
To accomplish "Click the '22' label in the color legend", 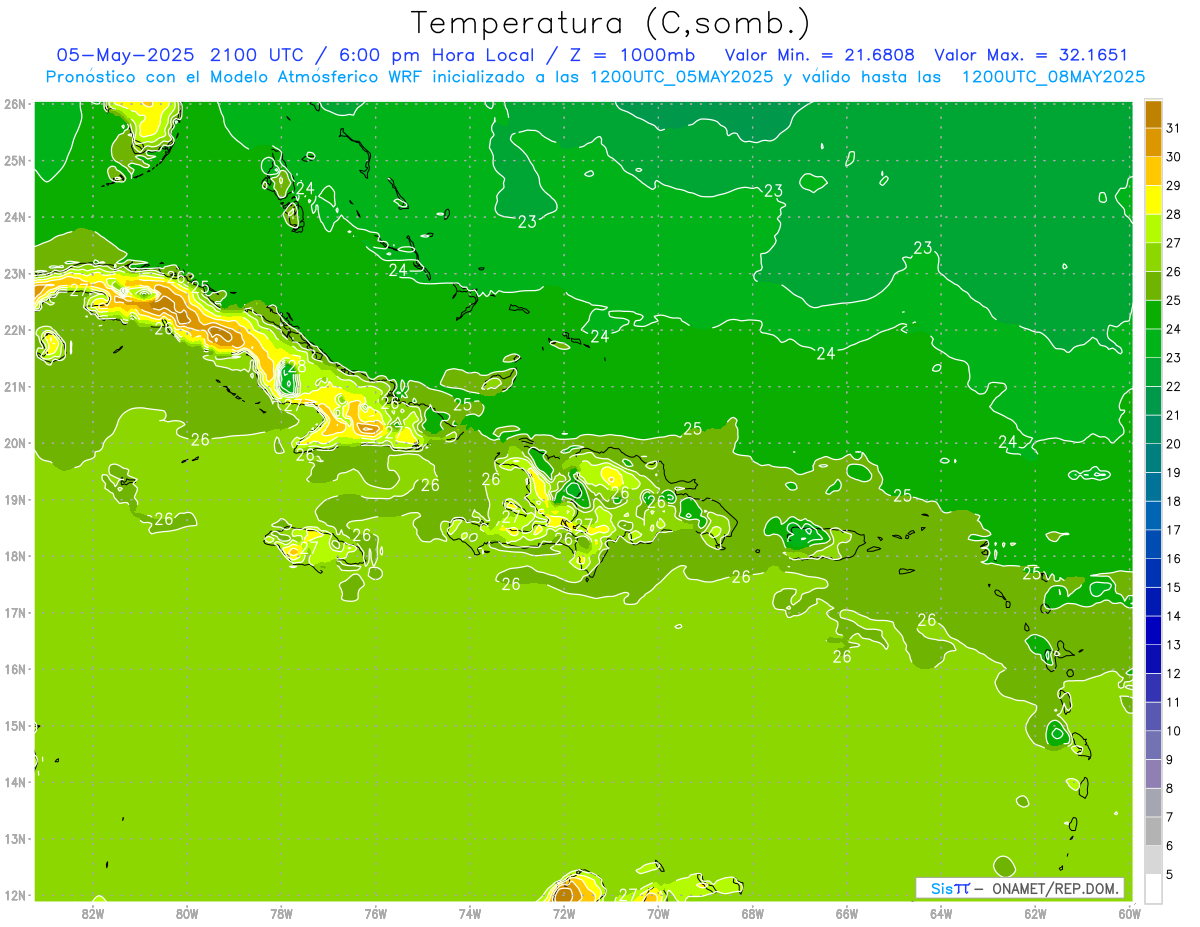I will [x=1173, y=387].
